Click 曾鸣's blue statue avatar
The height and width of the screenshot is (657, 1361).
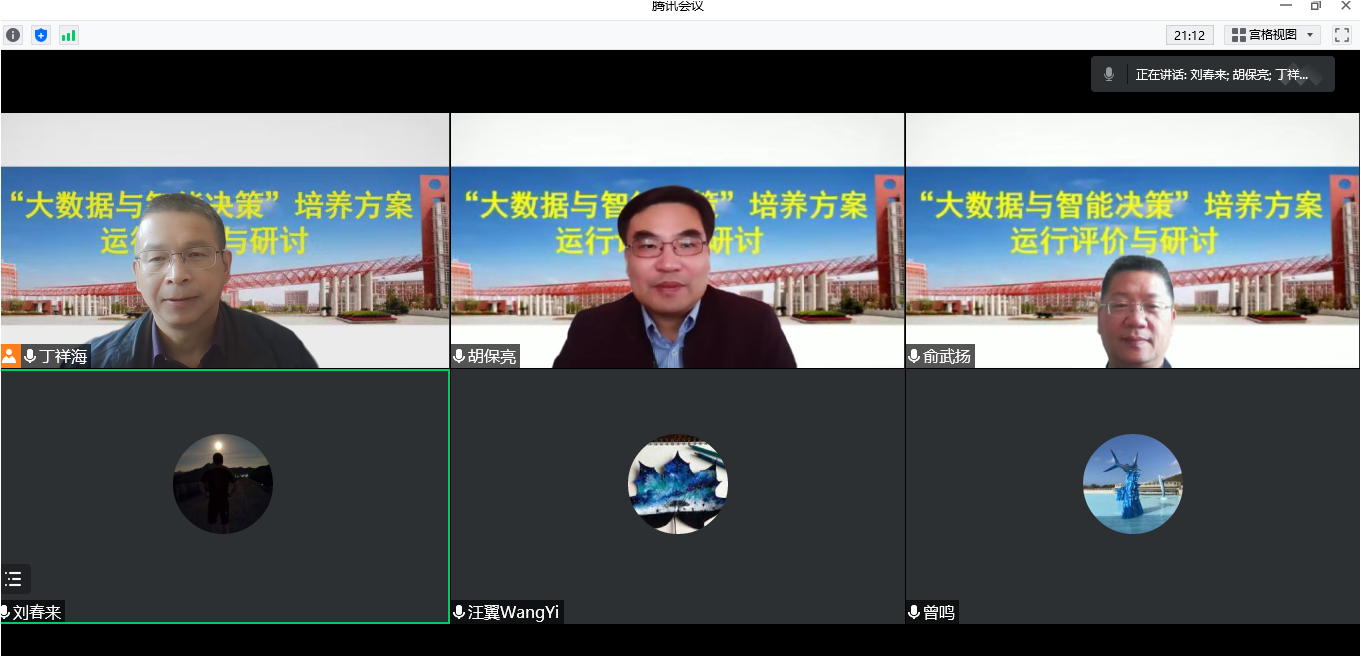(x=1133, y=484)
